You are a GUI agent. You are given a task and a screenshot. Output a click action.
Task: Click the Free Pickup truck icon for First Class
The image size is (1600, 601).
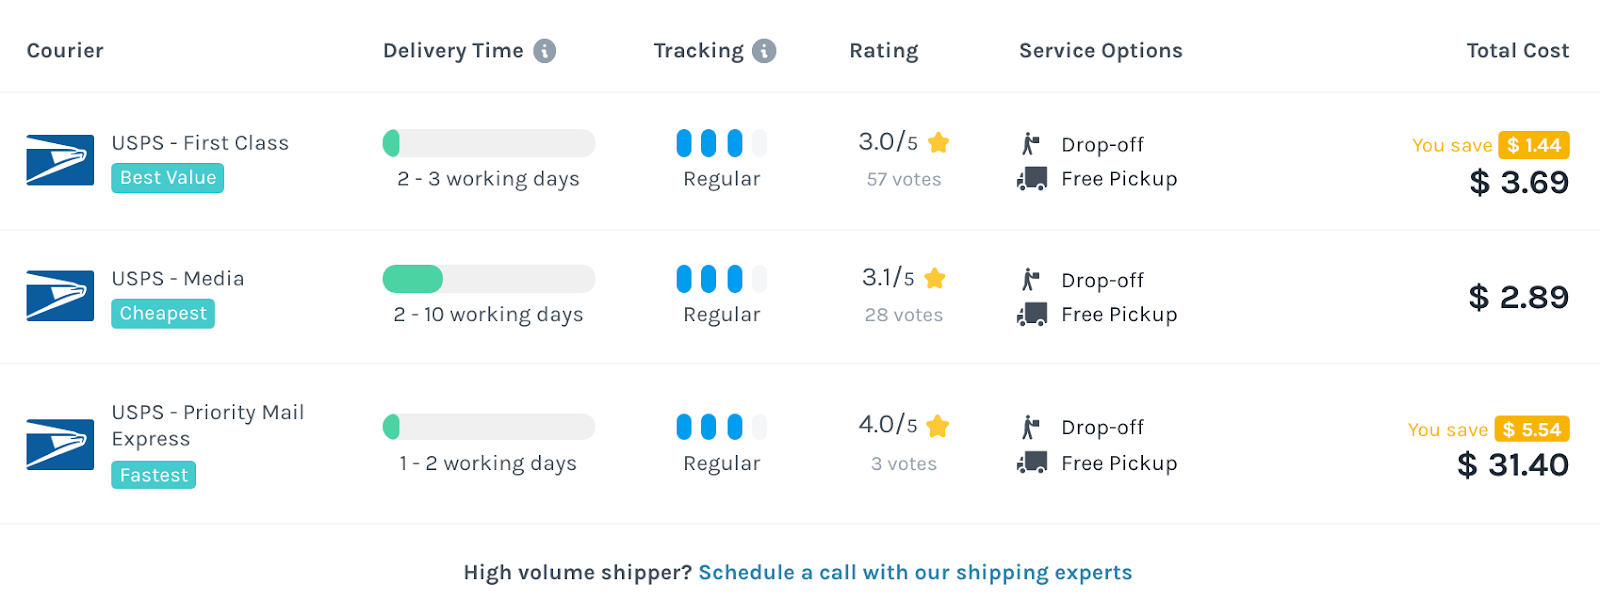point(1031,179)
